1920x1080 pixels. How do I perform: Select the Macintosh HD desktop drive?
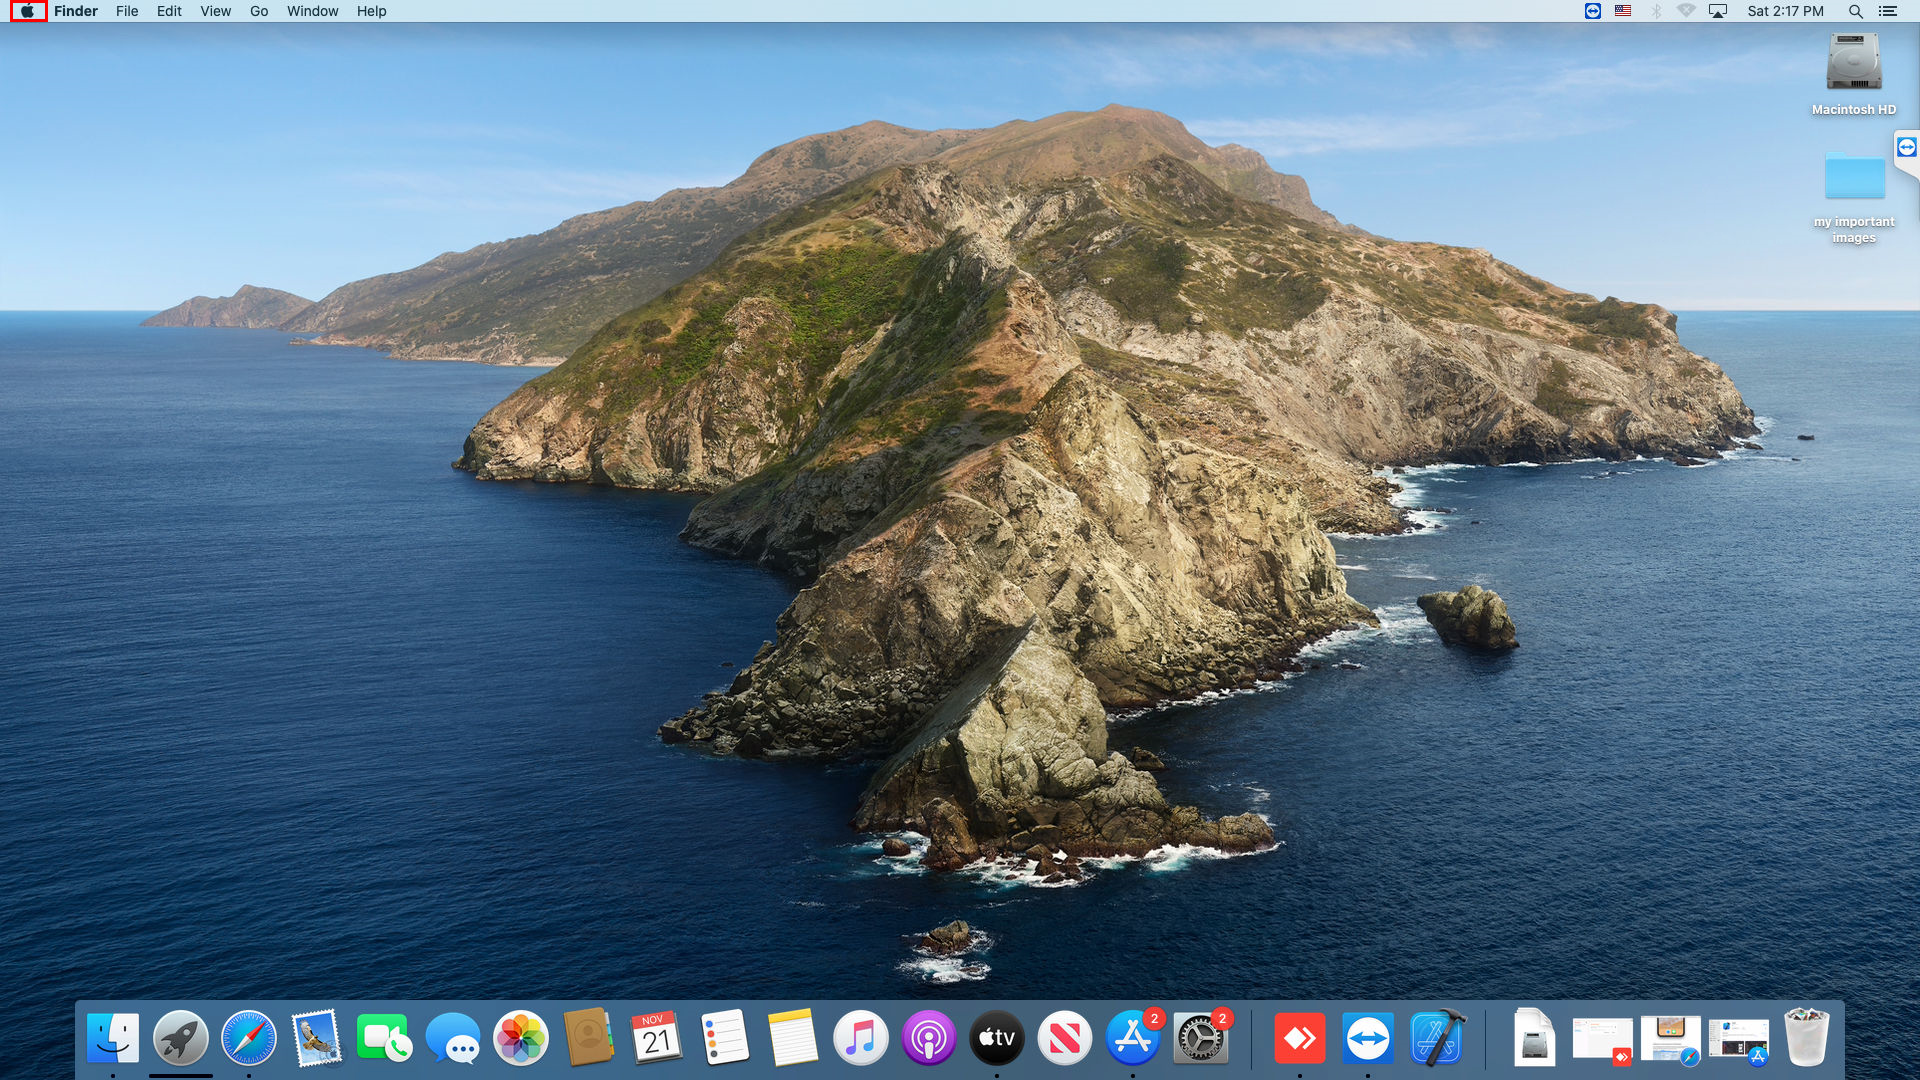click(1853, 64)
